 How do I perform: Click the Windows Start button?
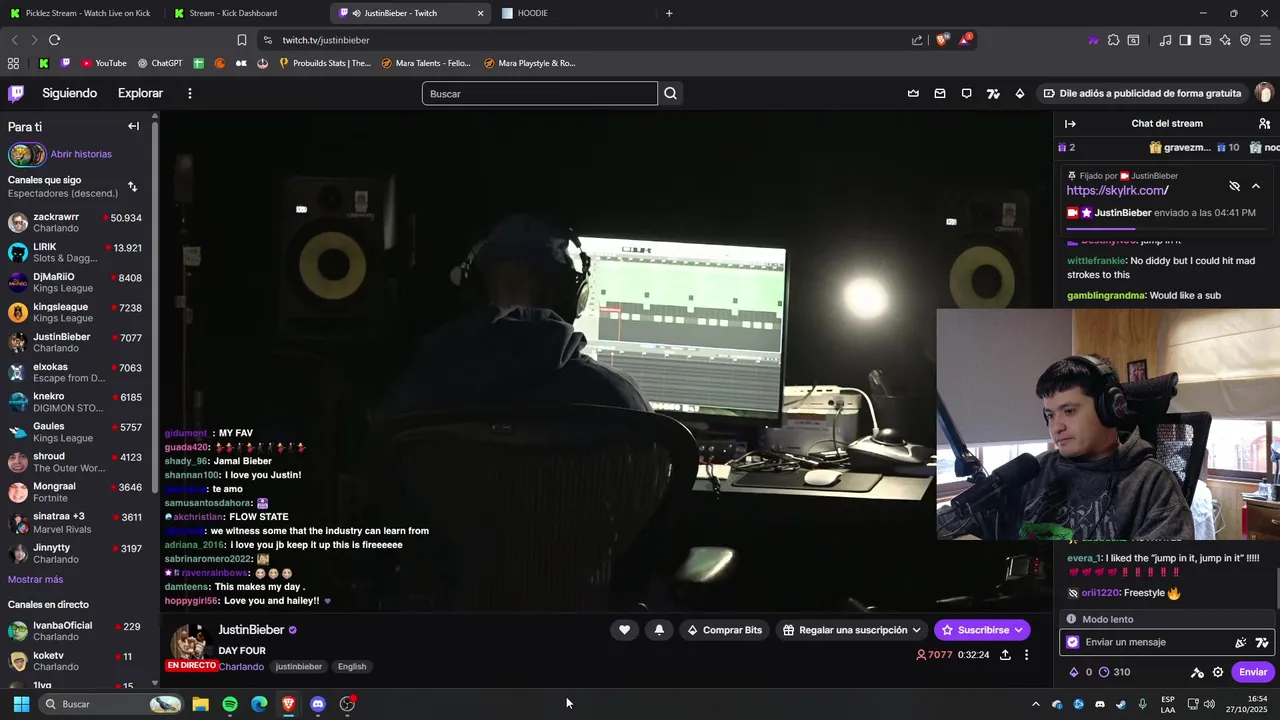pos(21,704)
